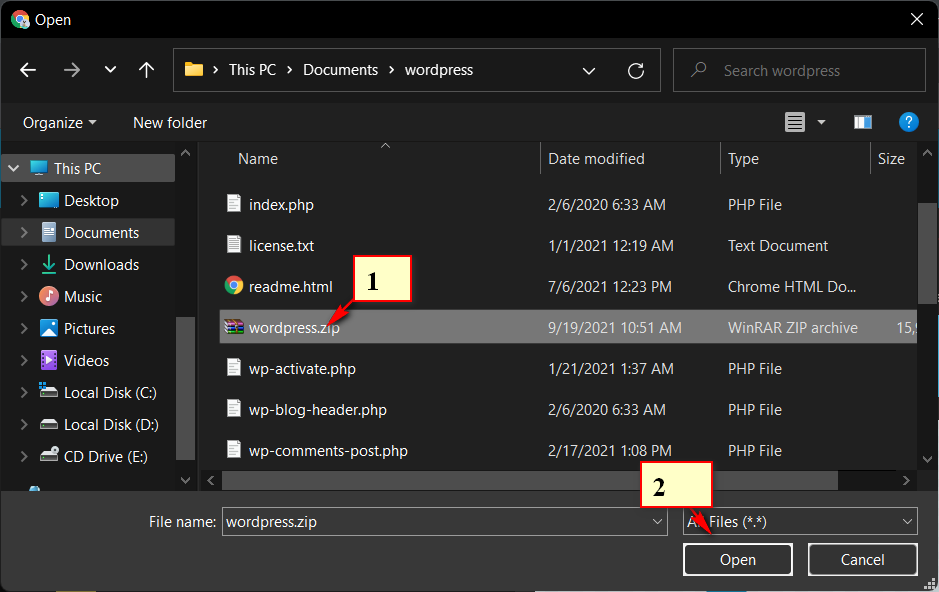Click the file icon beside license.txt
Screen dimensions: 939x592
234,244
